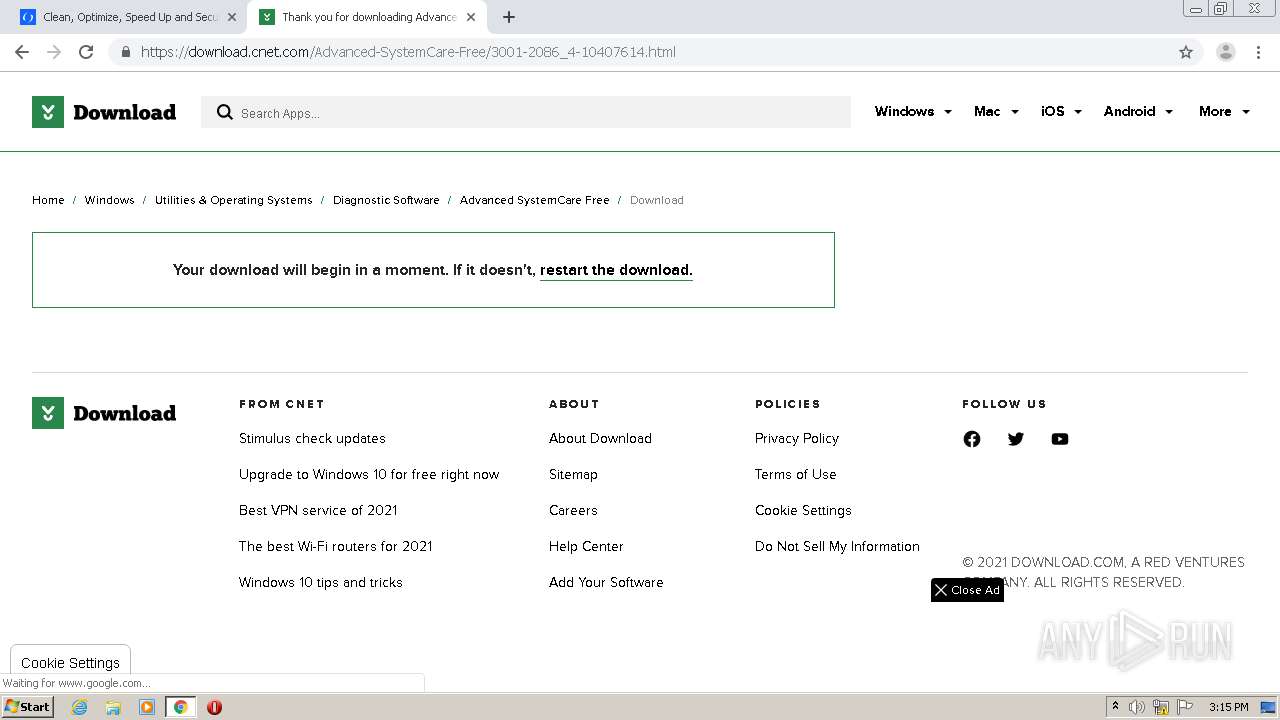Click the search magnifier icon
This screenshot has width=1280, height=720.
pos(225,112)
